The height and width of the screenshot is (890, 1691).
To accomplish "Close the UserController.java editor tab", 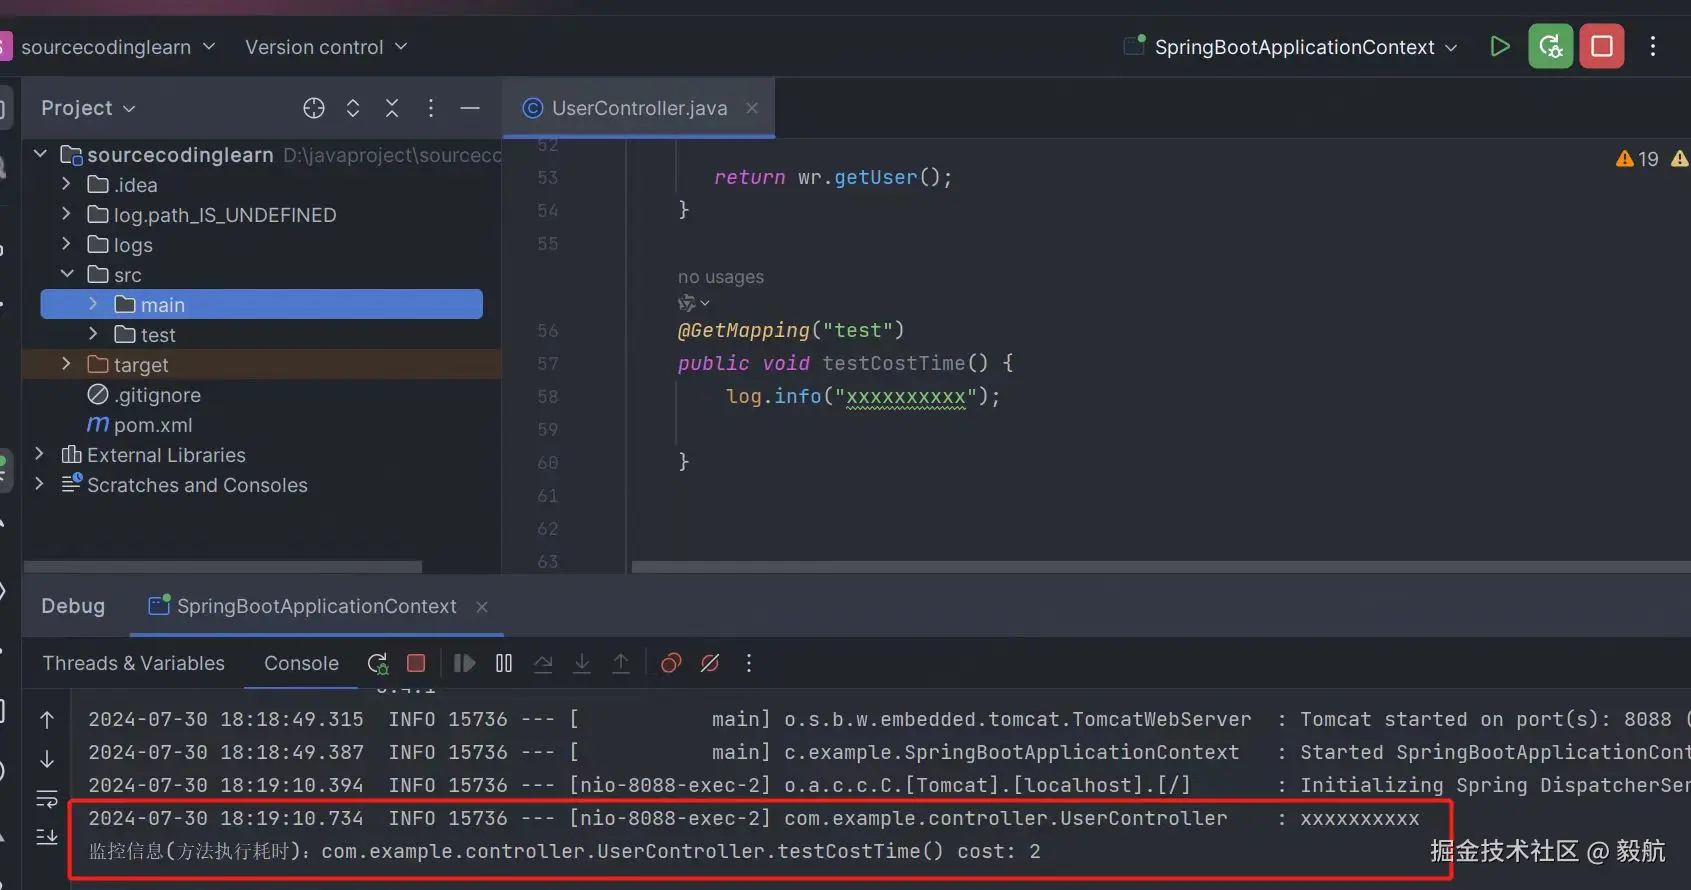I will [x=752, y=108].
